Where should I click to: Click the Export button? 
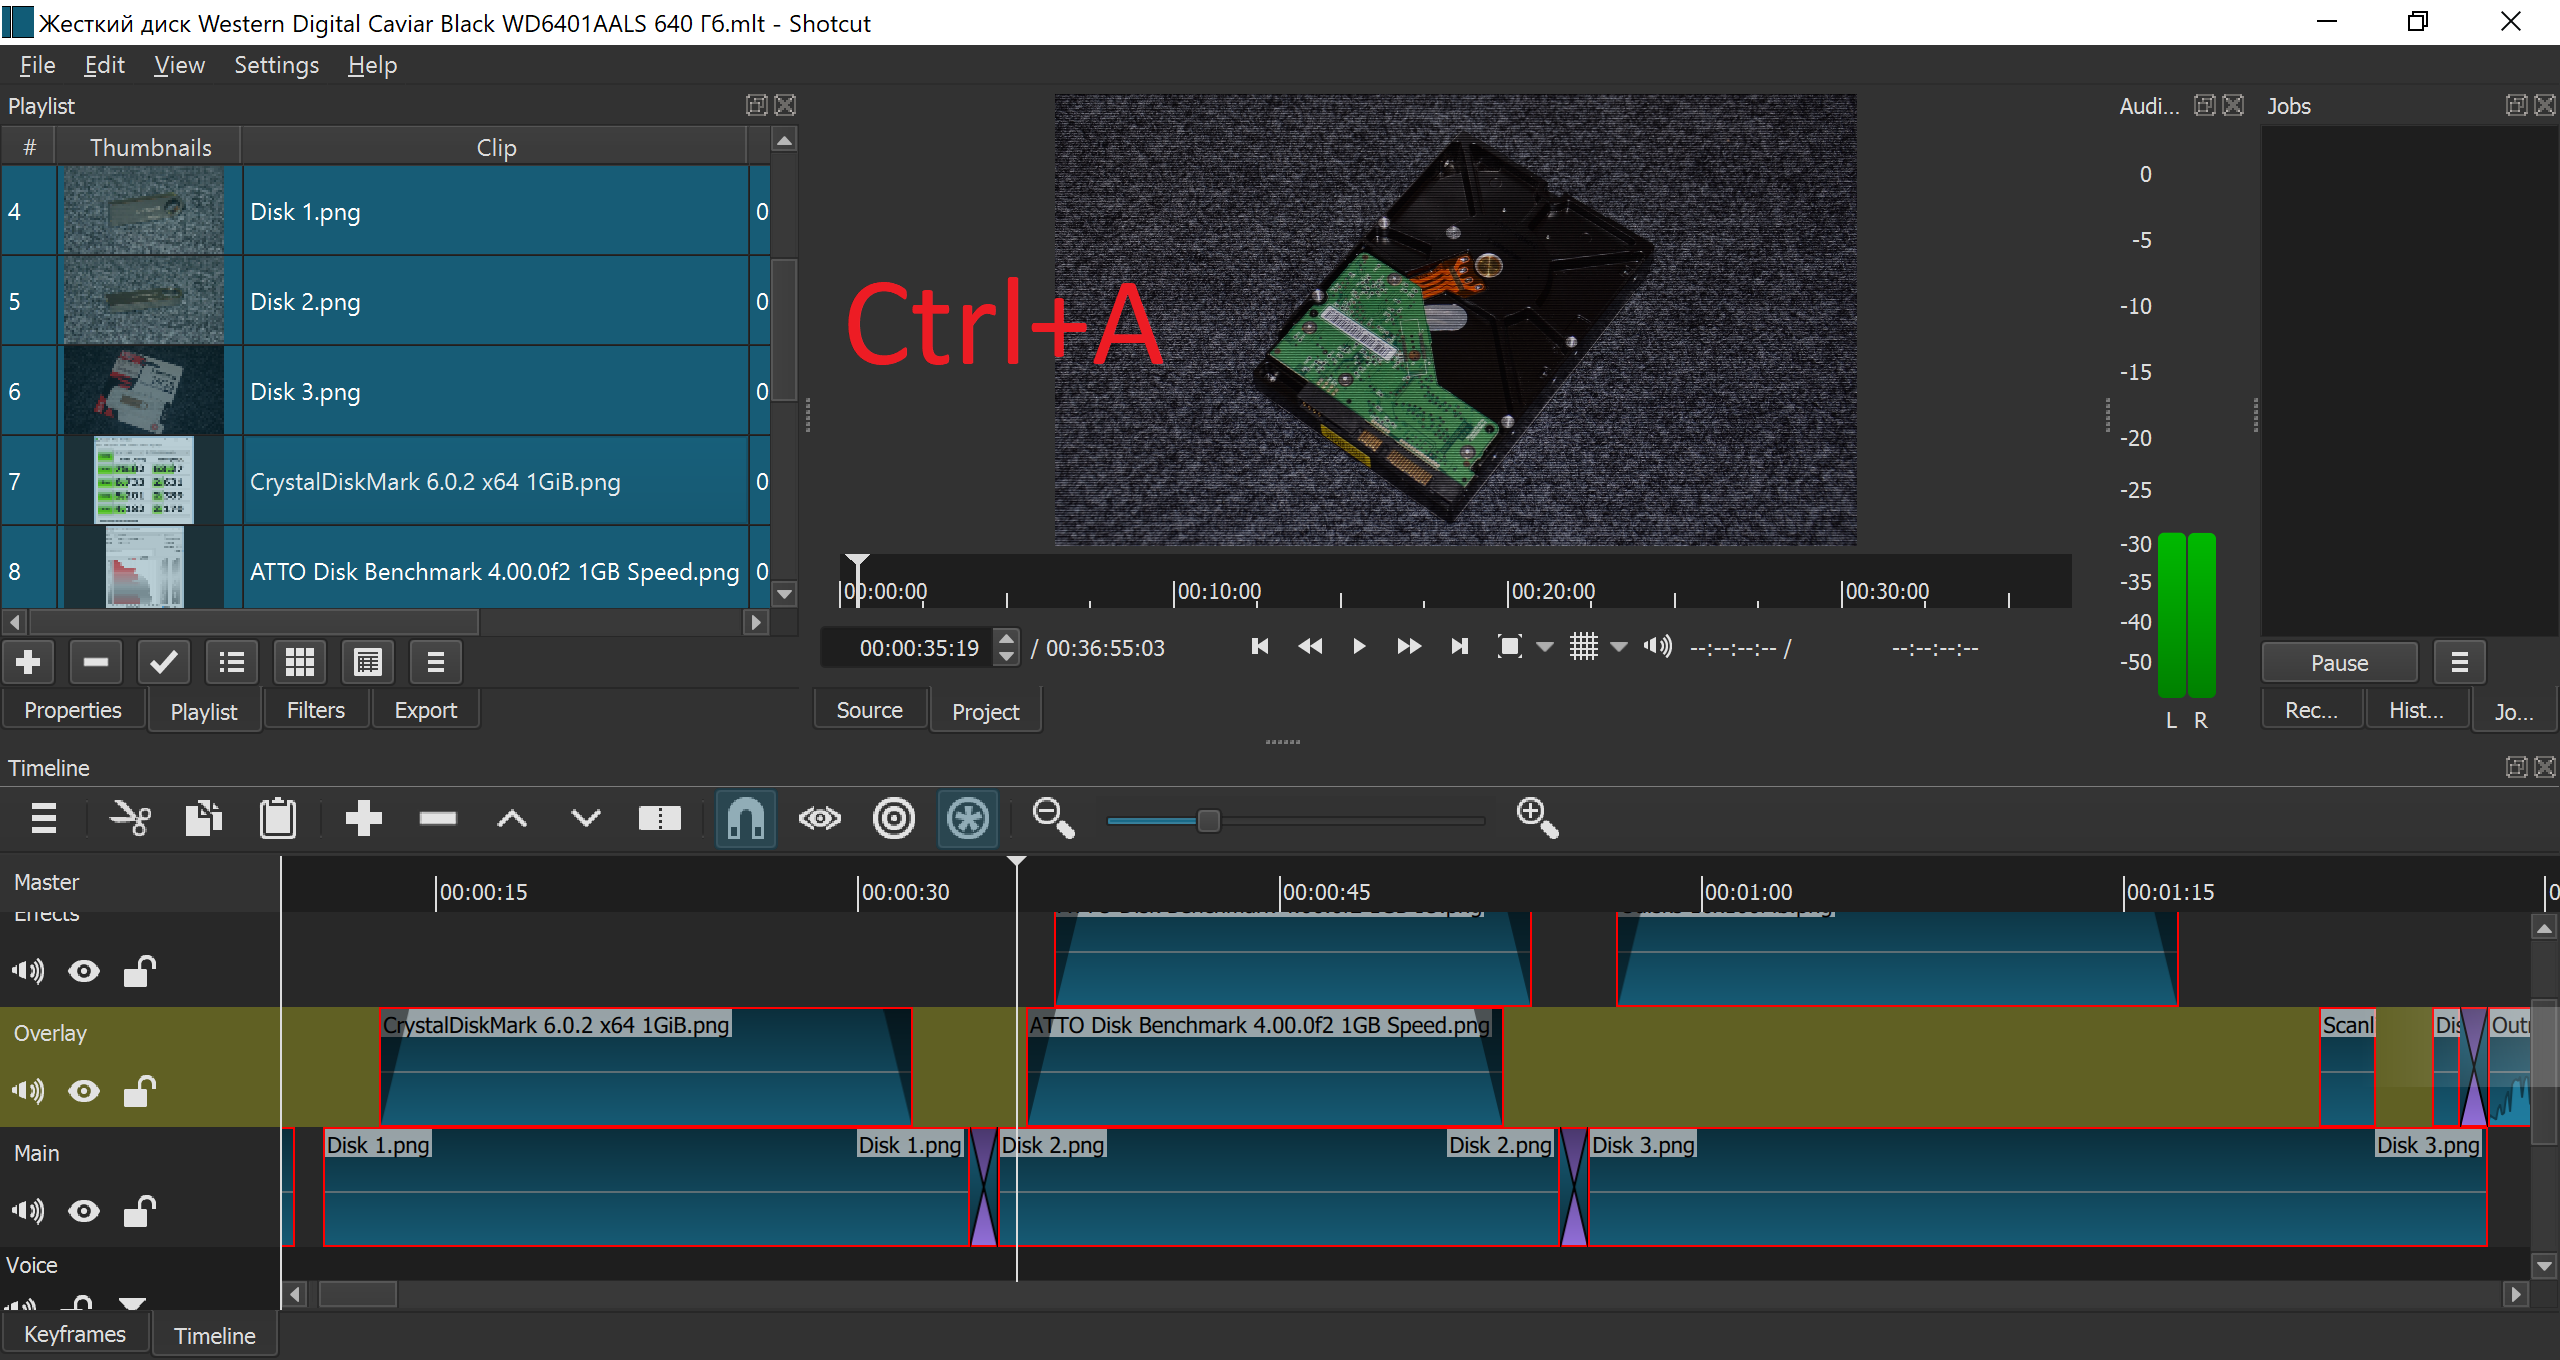coord(426,709)
